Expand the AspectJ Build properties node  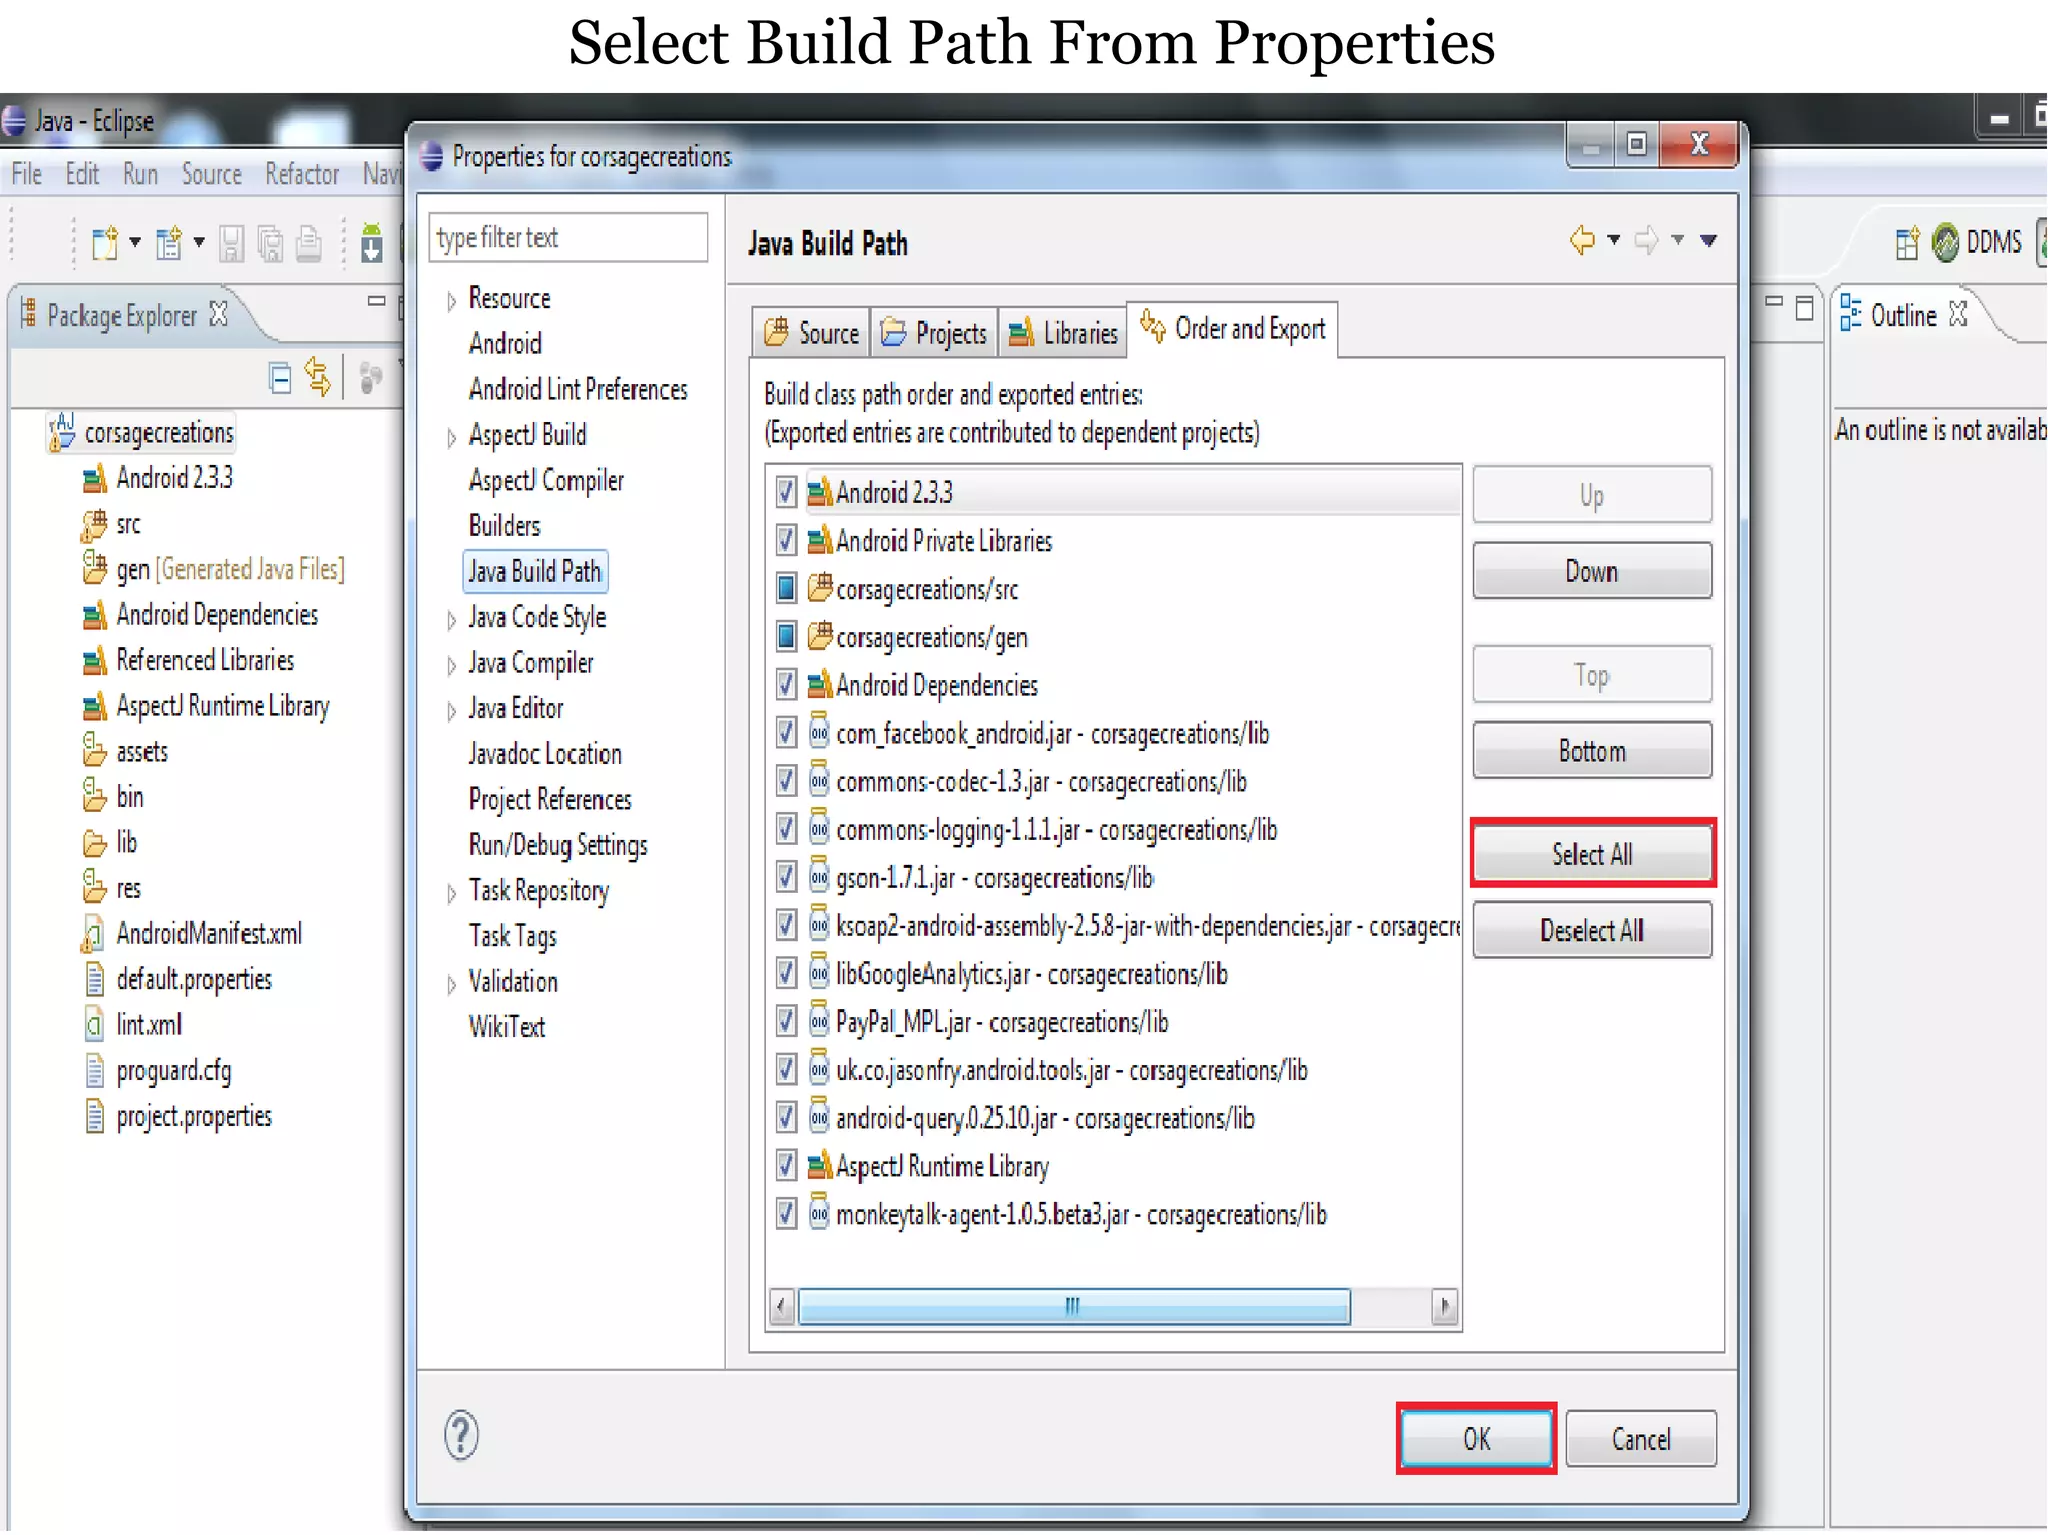(451, 437)
